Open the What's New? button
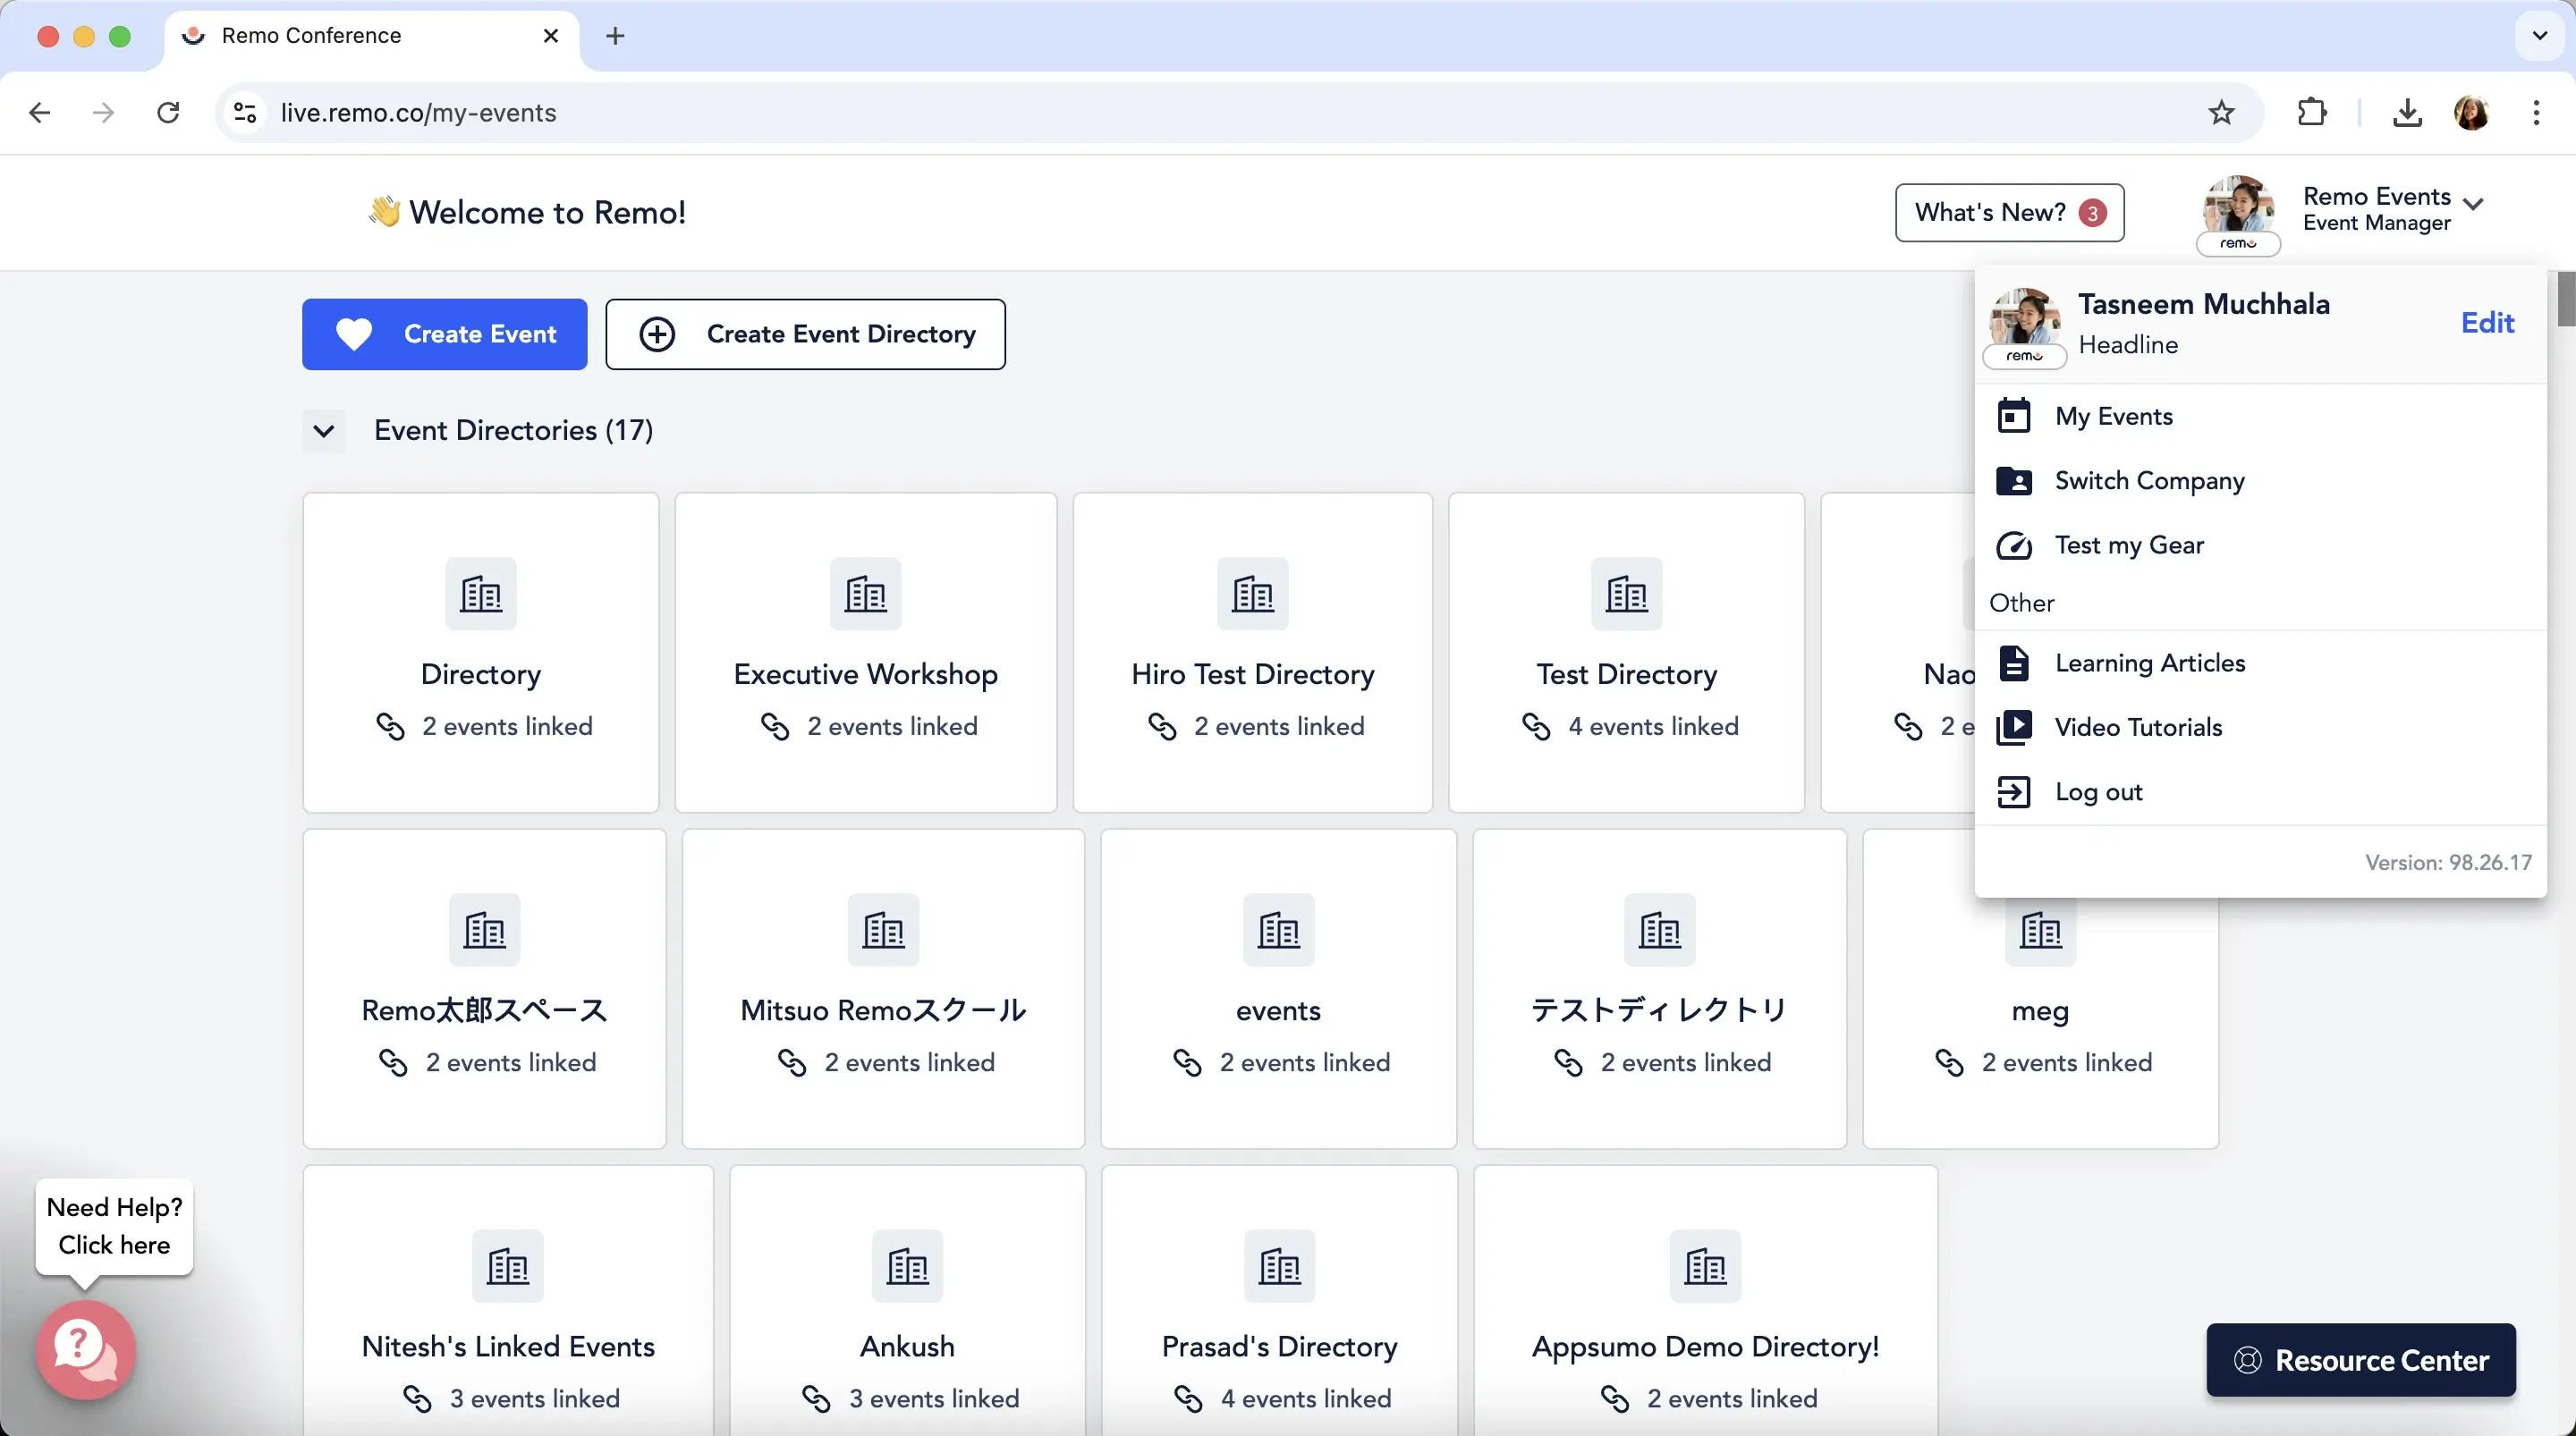This screenshot has height=1436, width=2576. click(2009, 212)
